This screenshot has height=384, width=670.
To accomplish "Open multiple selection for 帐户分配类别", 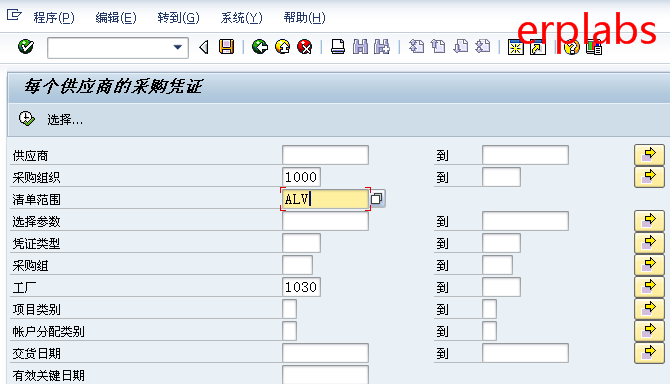I will pyautogui.click(x=649, y=331).
